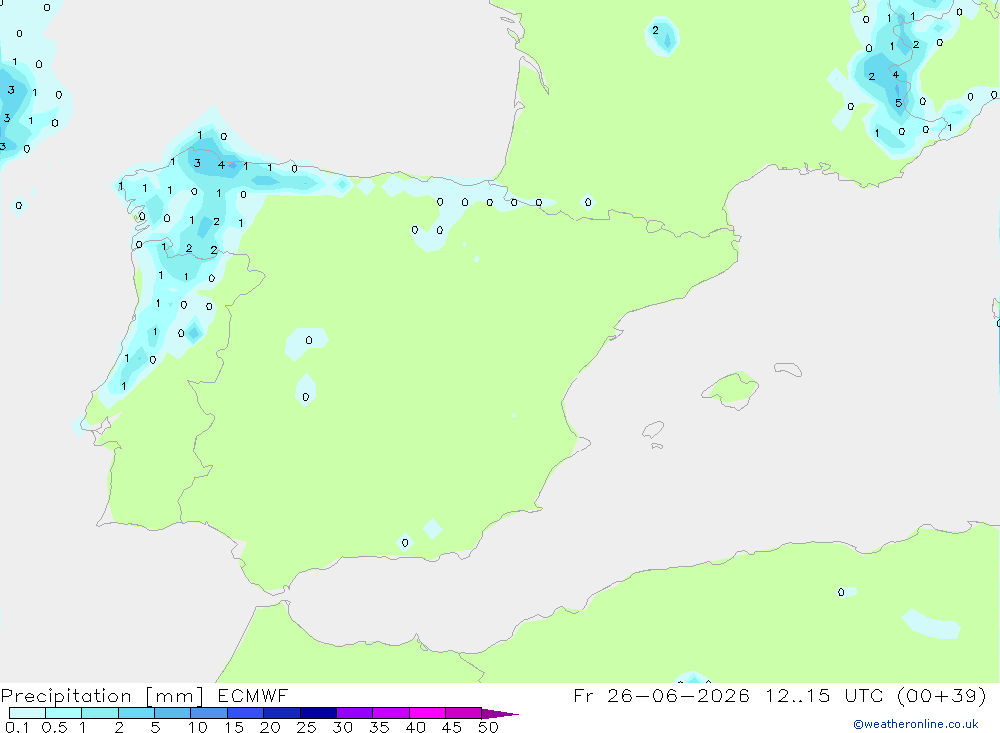Pick the 15–20 mm legend swatch
This screenshot has height=733, width=1000.
tap(246, 713)
